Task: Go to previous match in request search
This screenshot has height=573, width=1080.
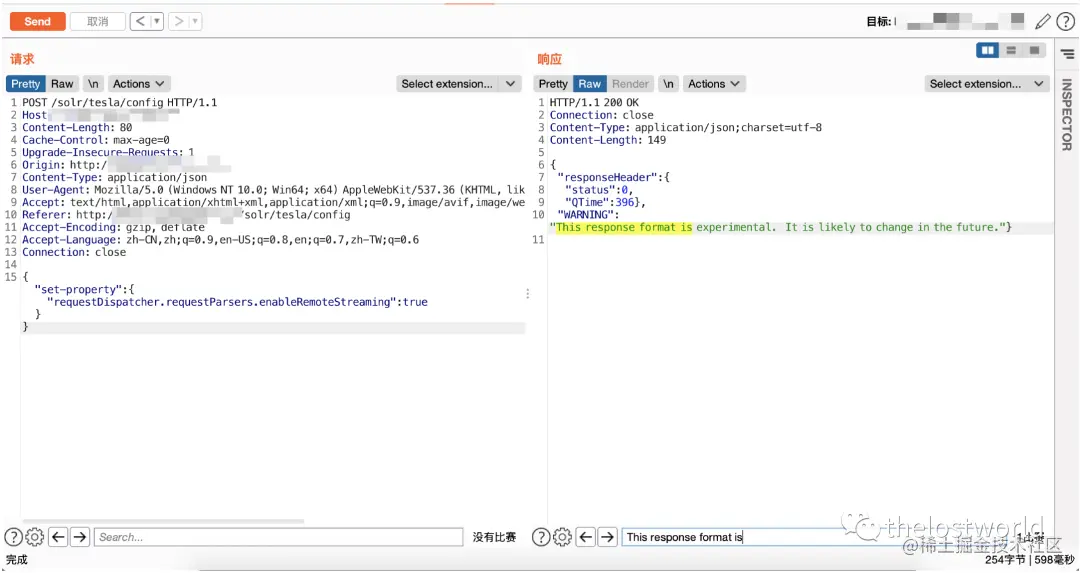Action: pos(59,537)
